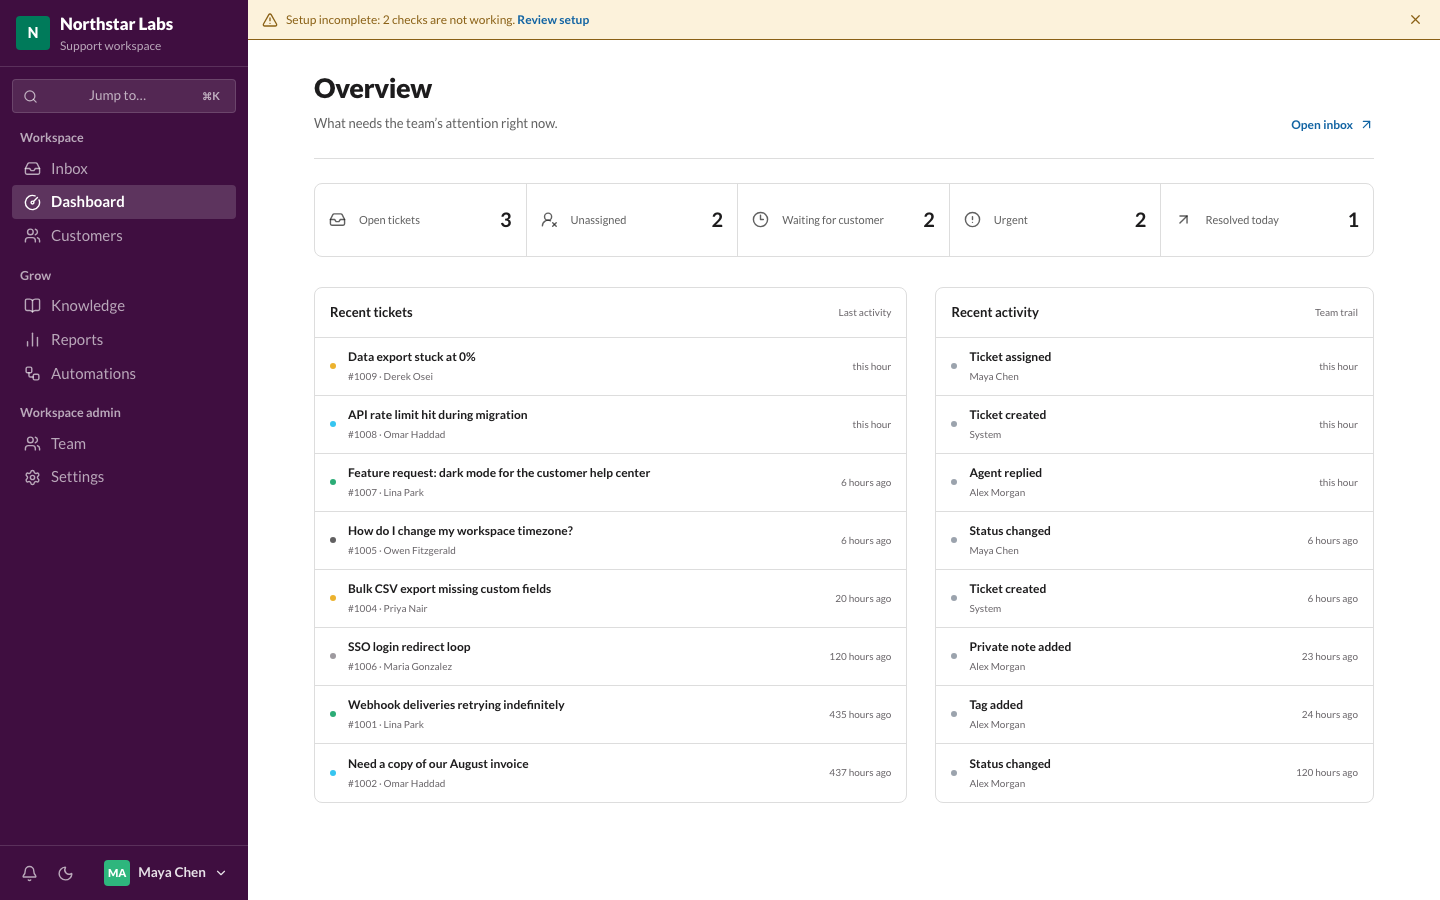Open Automations in the sidebar

click(x=124, y=374)
